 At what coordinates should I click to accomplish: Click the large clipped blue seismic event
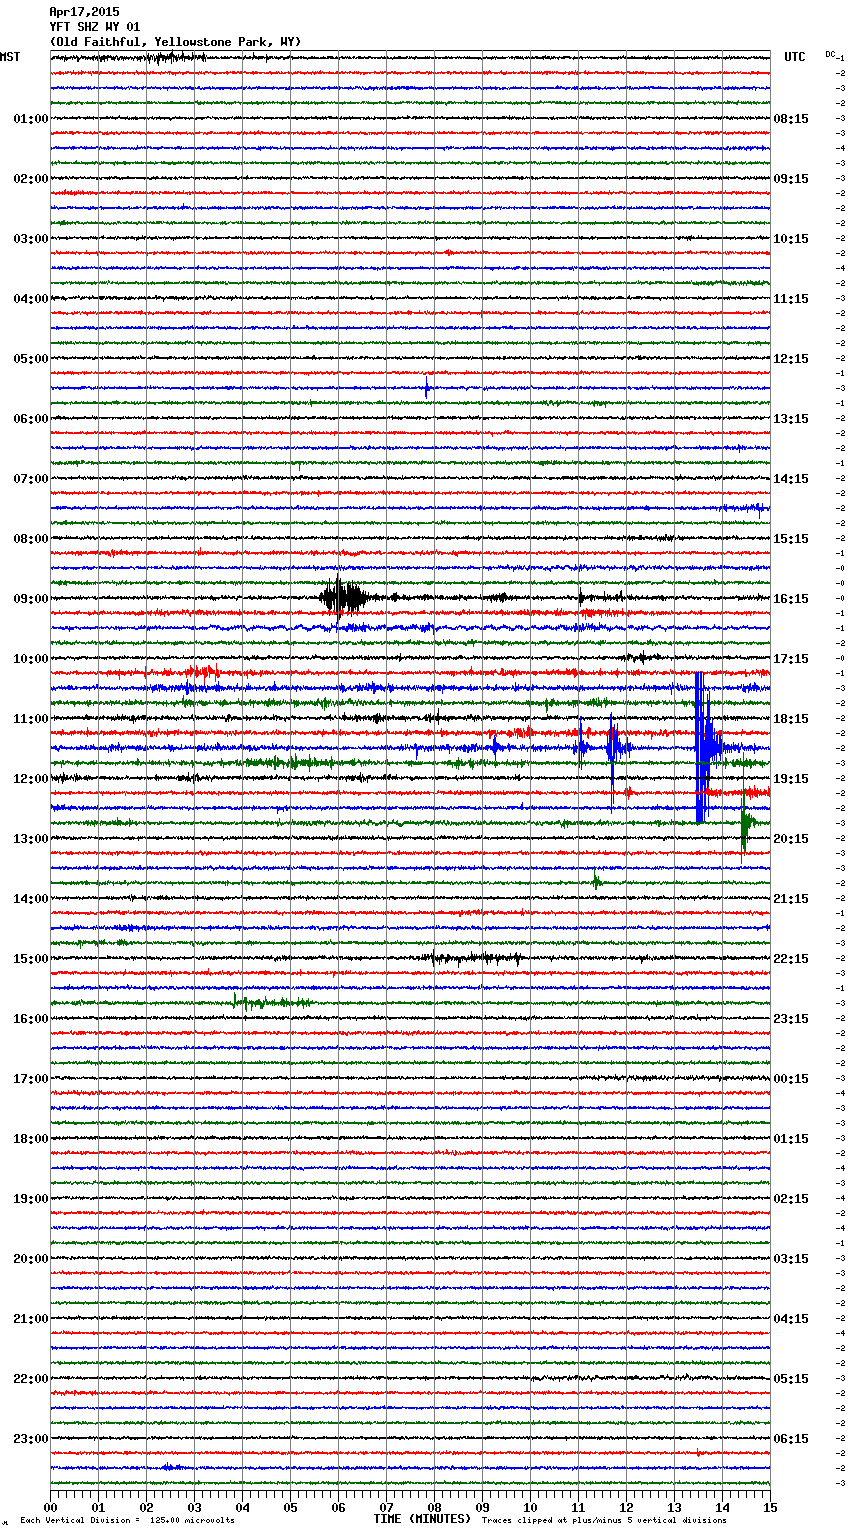(707, 748)
